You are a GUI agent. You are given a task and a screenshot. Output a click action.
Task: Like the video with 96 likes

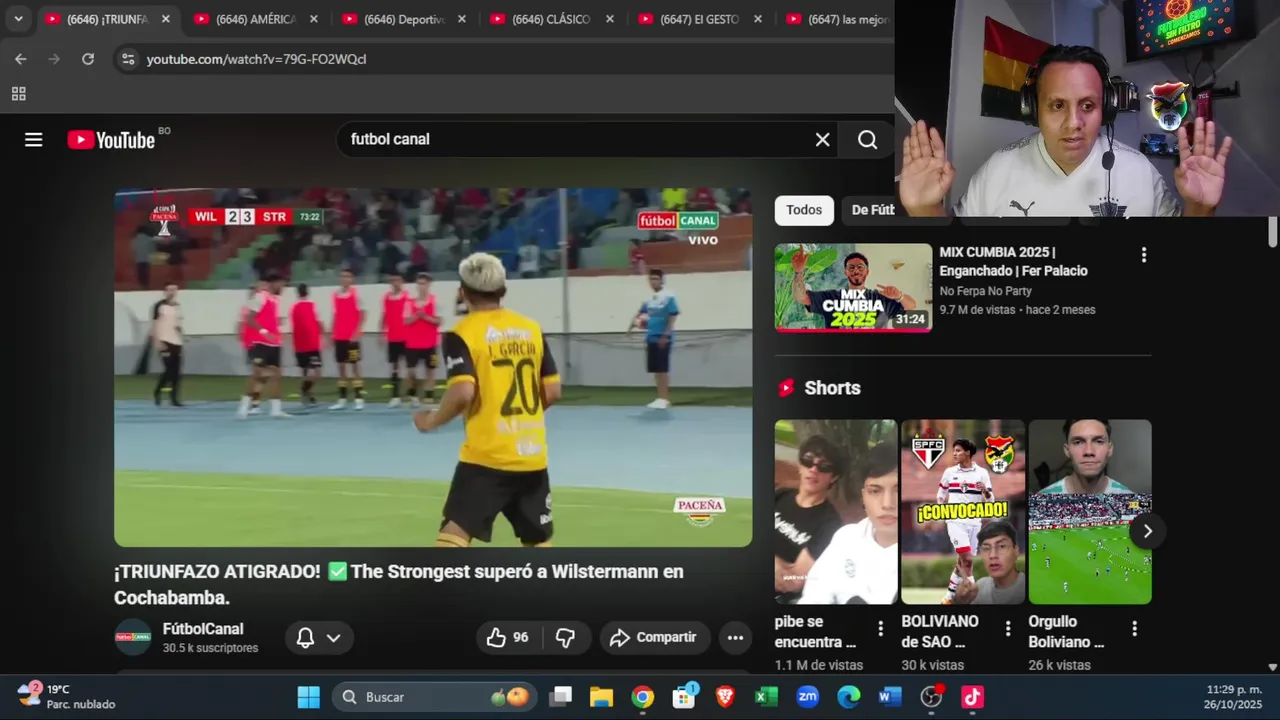(507, 638)
